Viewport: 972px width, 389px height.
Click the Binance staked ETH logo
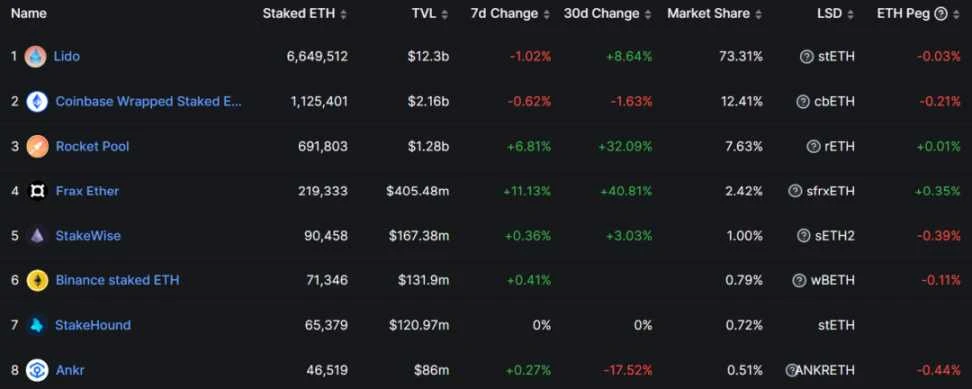coord(37,281)
